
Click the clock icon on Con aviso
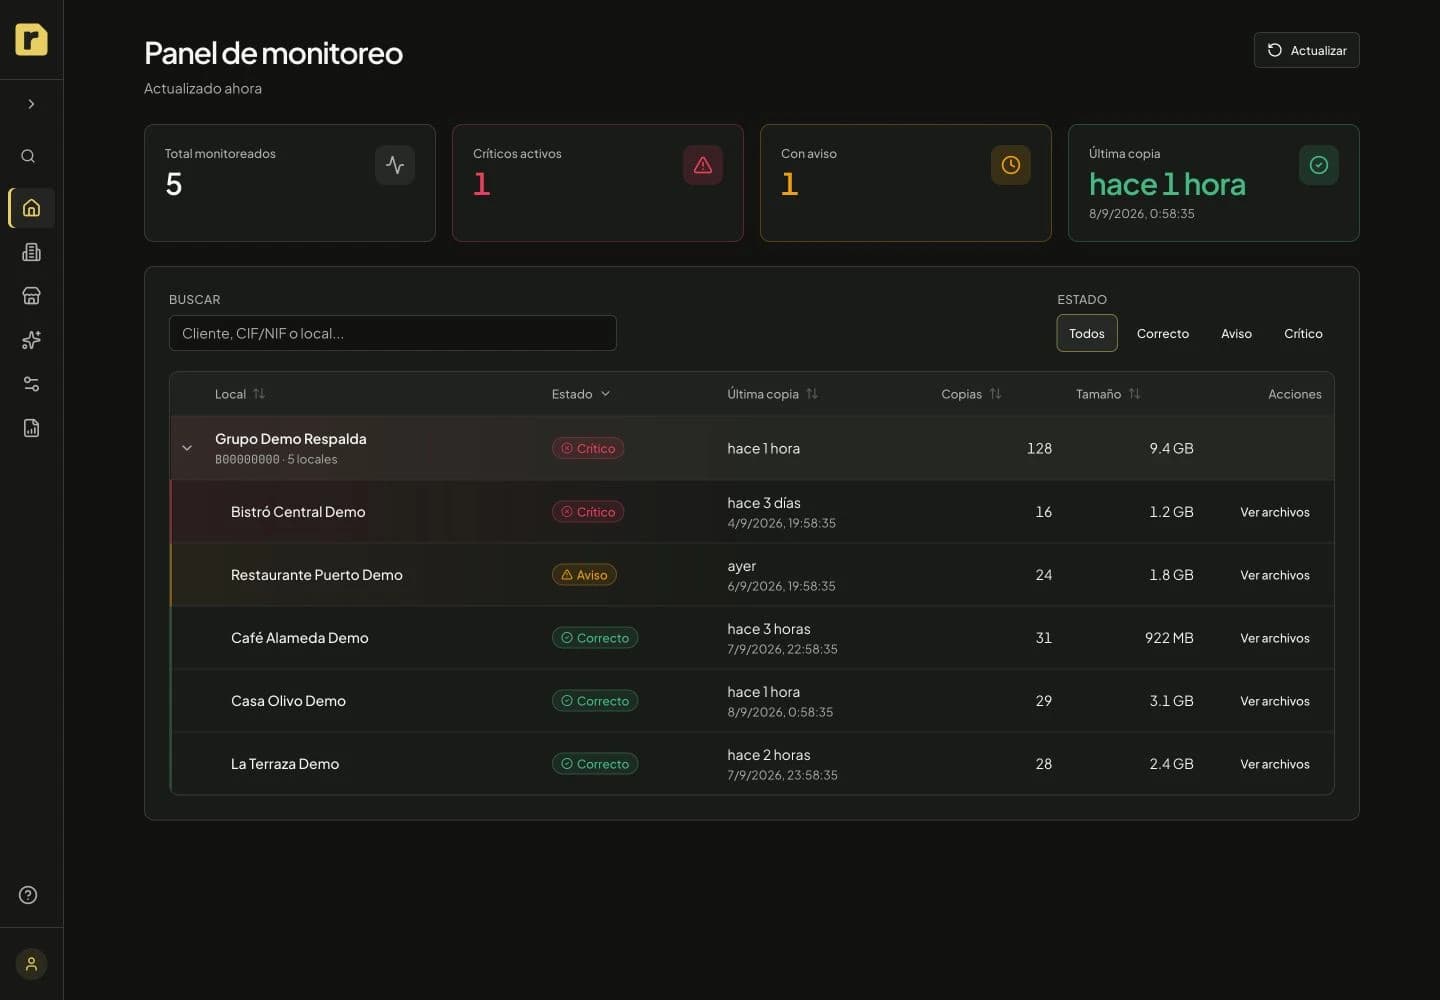coord(1011,165)
